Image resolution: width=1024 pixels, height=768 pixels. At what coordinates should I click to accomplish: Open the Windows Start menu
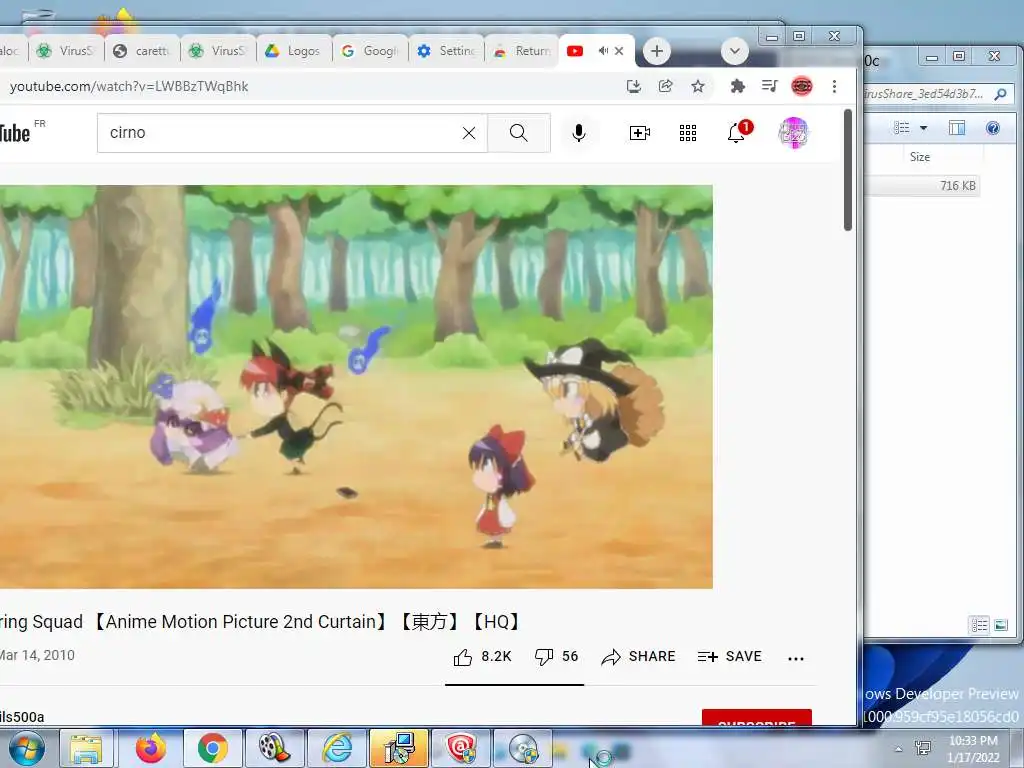pyautogui.click(x=25, y=748)
